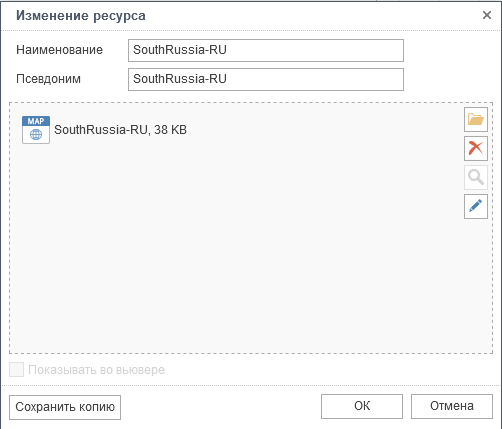This screenshot has width=502, height=429.
Task: Click the red X delete file icon
Action: point(476,148)
